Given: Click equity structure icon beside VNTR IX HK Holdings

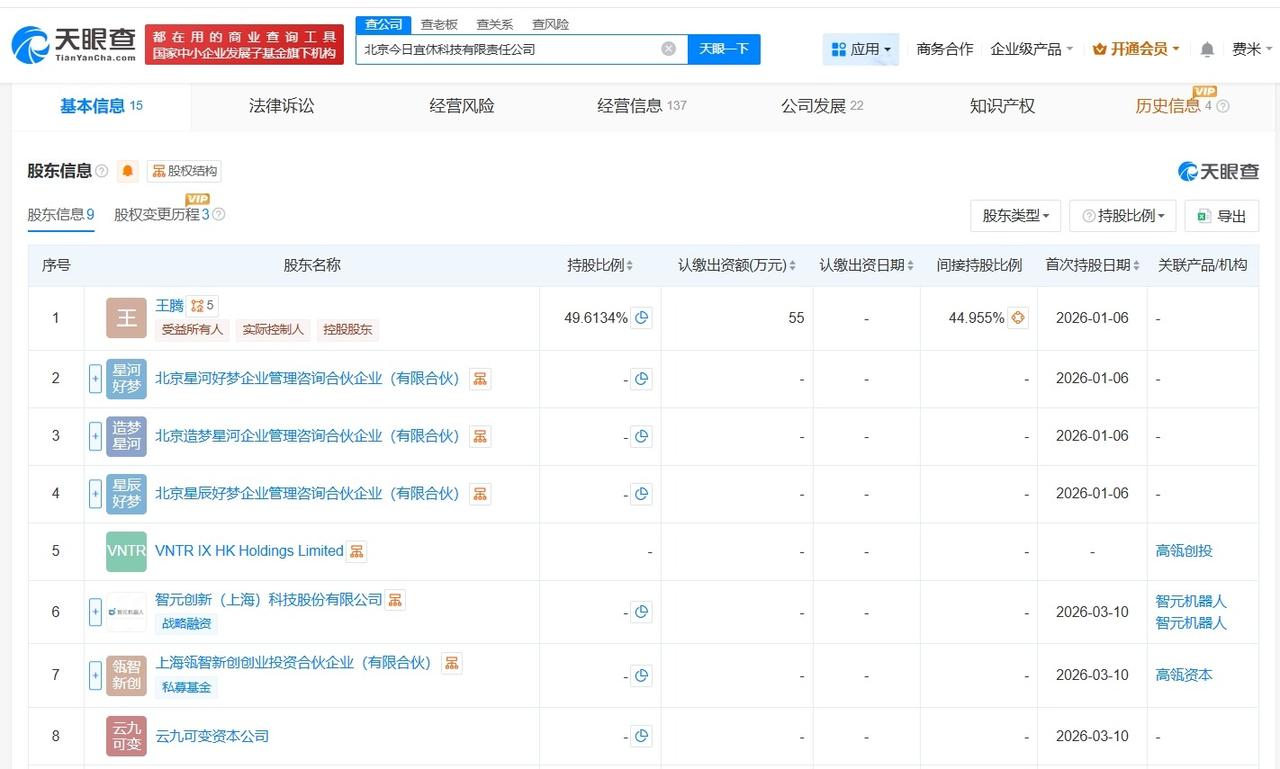Looking at the screenshot, I should (357, 551).
